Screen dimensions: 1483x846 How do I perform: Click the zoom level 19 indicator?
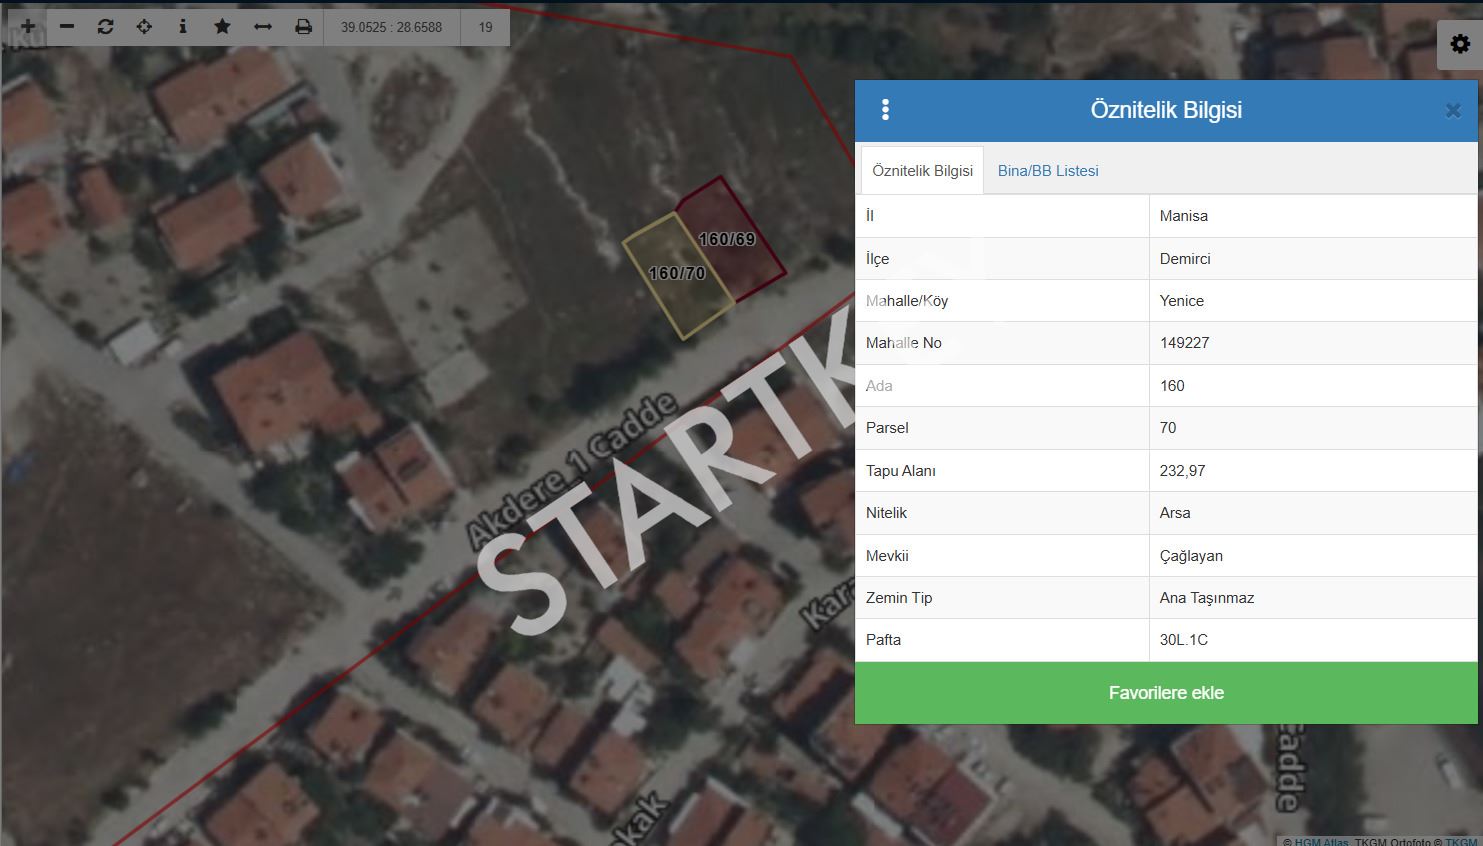point(485,27)
